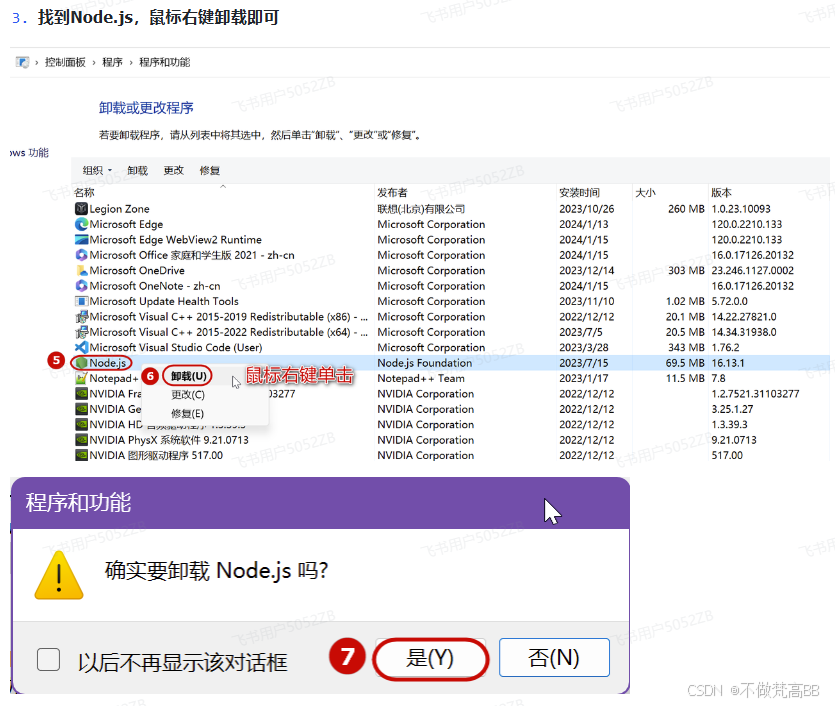The image size is (835, 706).
Task: Select the Notepad++ program icon
Action: (81, 379)
